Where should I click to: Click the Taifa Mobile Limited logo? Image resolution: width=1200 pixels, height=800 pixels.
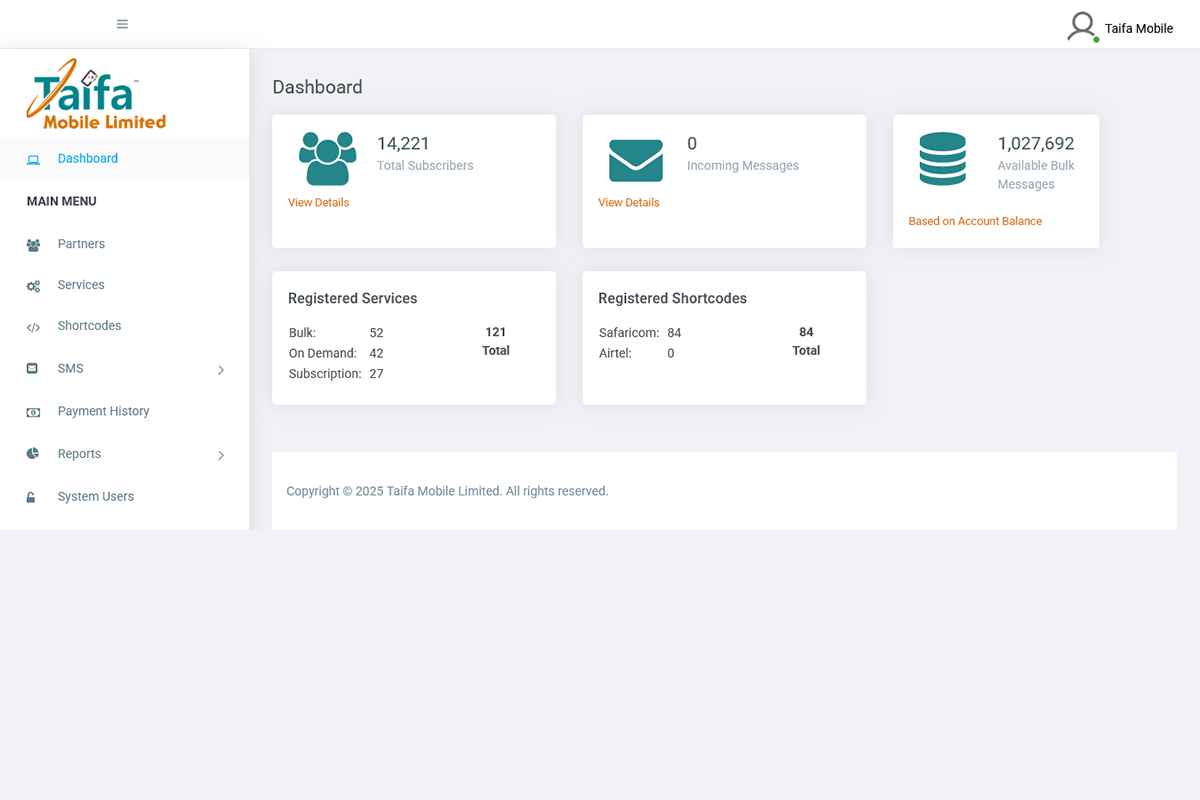[x=95, y=92]
